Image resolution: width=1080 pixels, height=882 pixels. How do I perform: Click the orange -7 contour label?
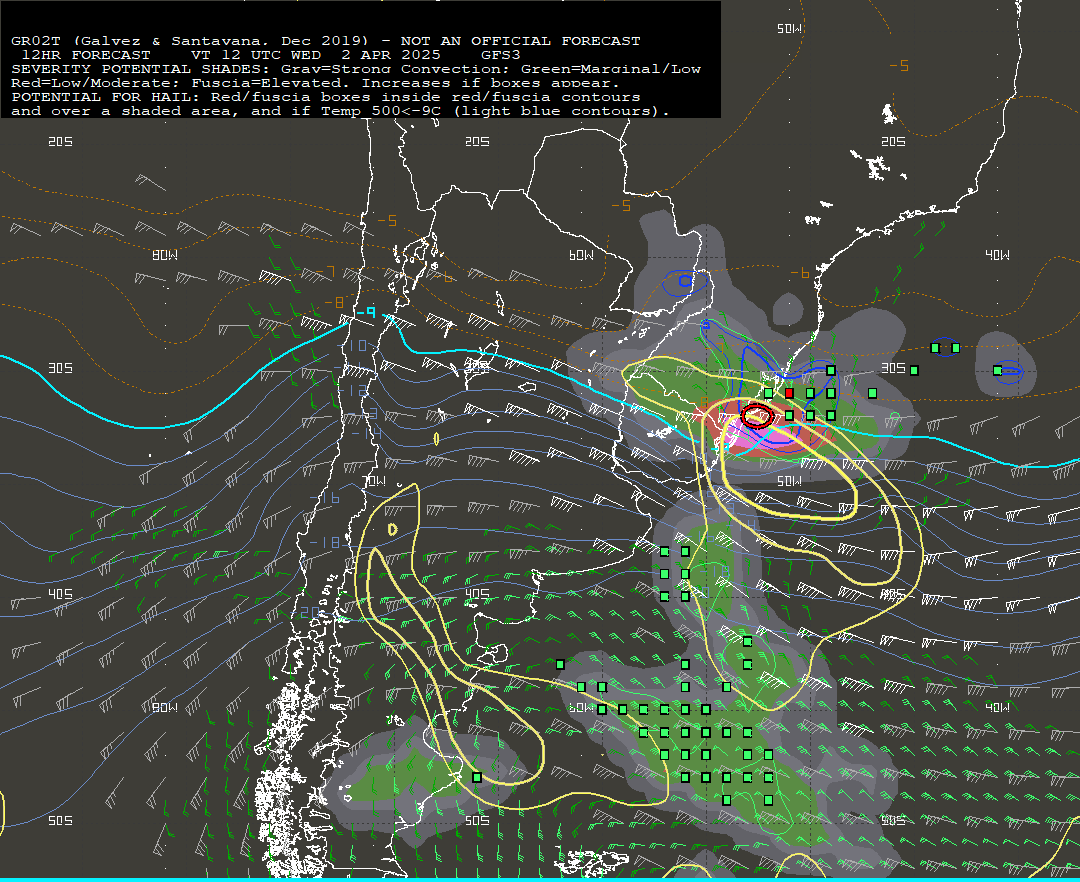tap(326, 271)
